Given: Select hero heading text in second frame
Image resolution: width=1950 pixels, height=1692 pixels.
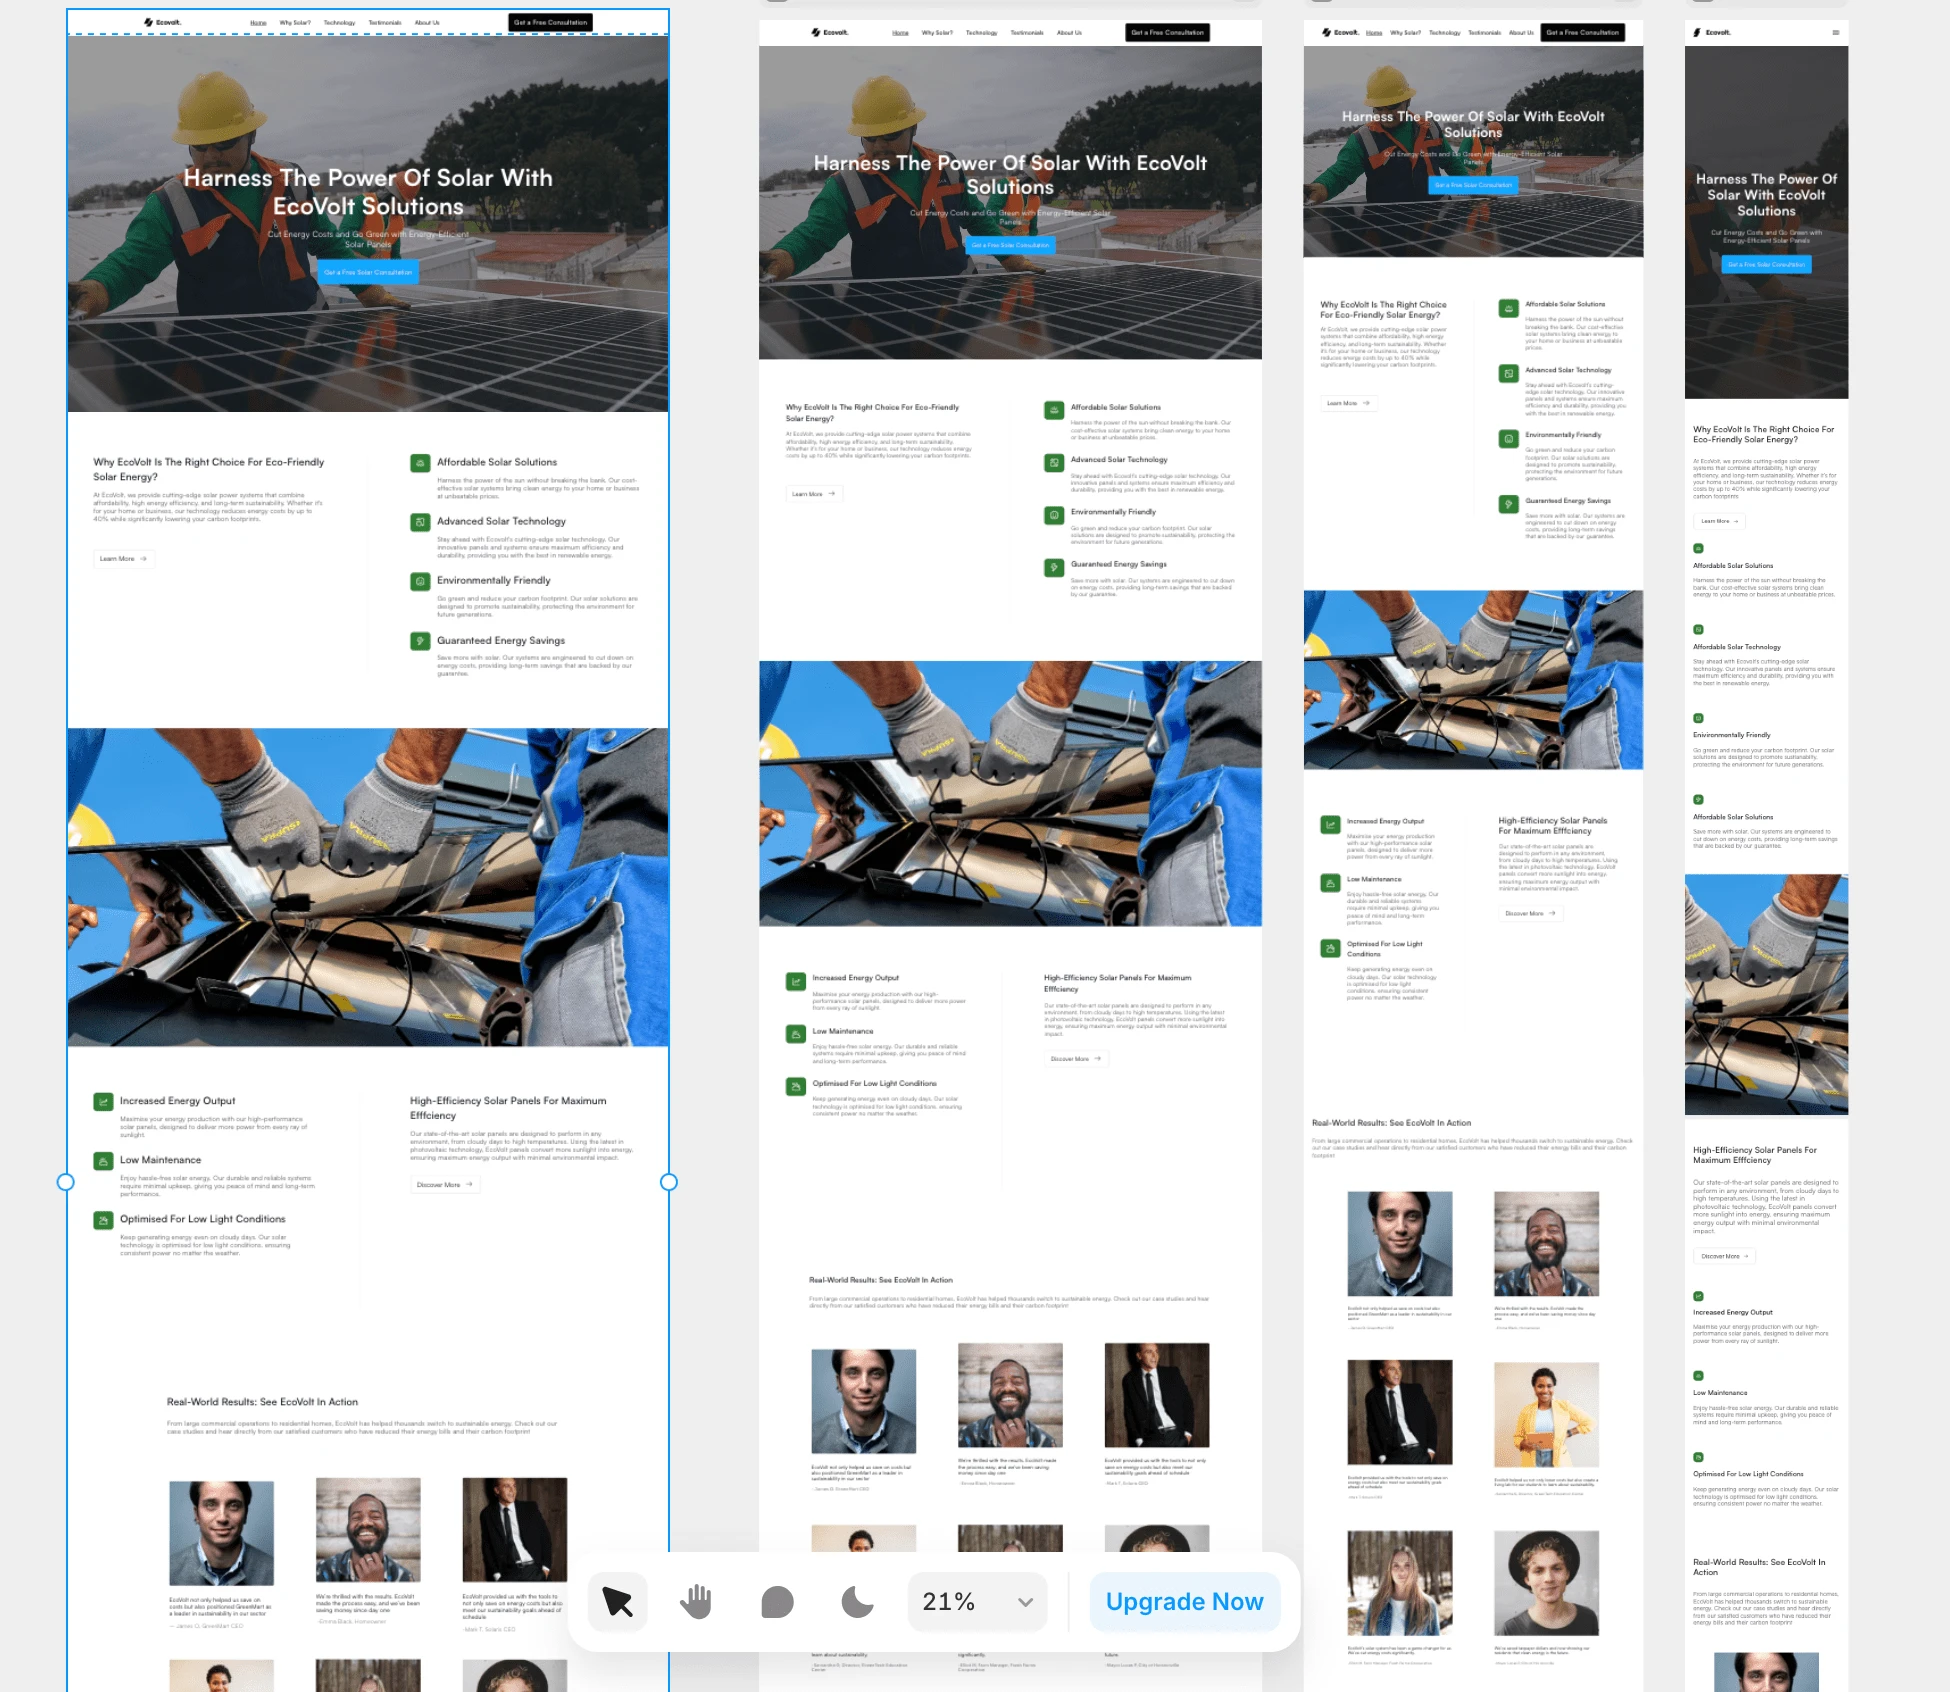Looking at the screenshot, I should (x=1010, y=175).
